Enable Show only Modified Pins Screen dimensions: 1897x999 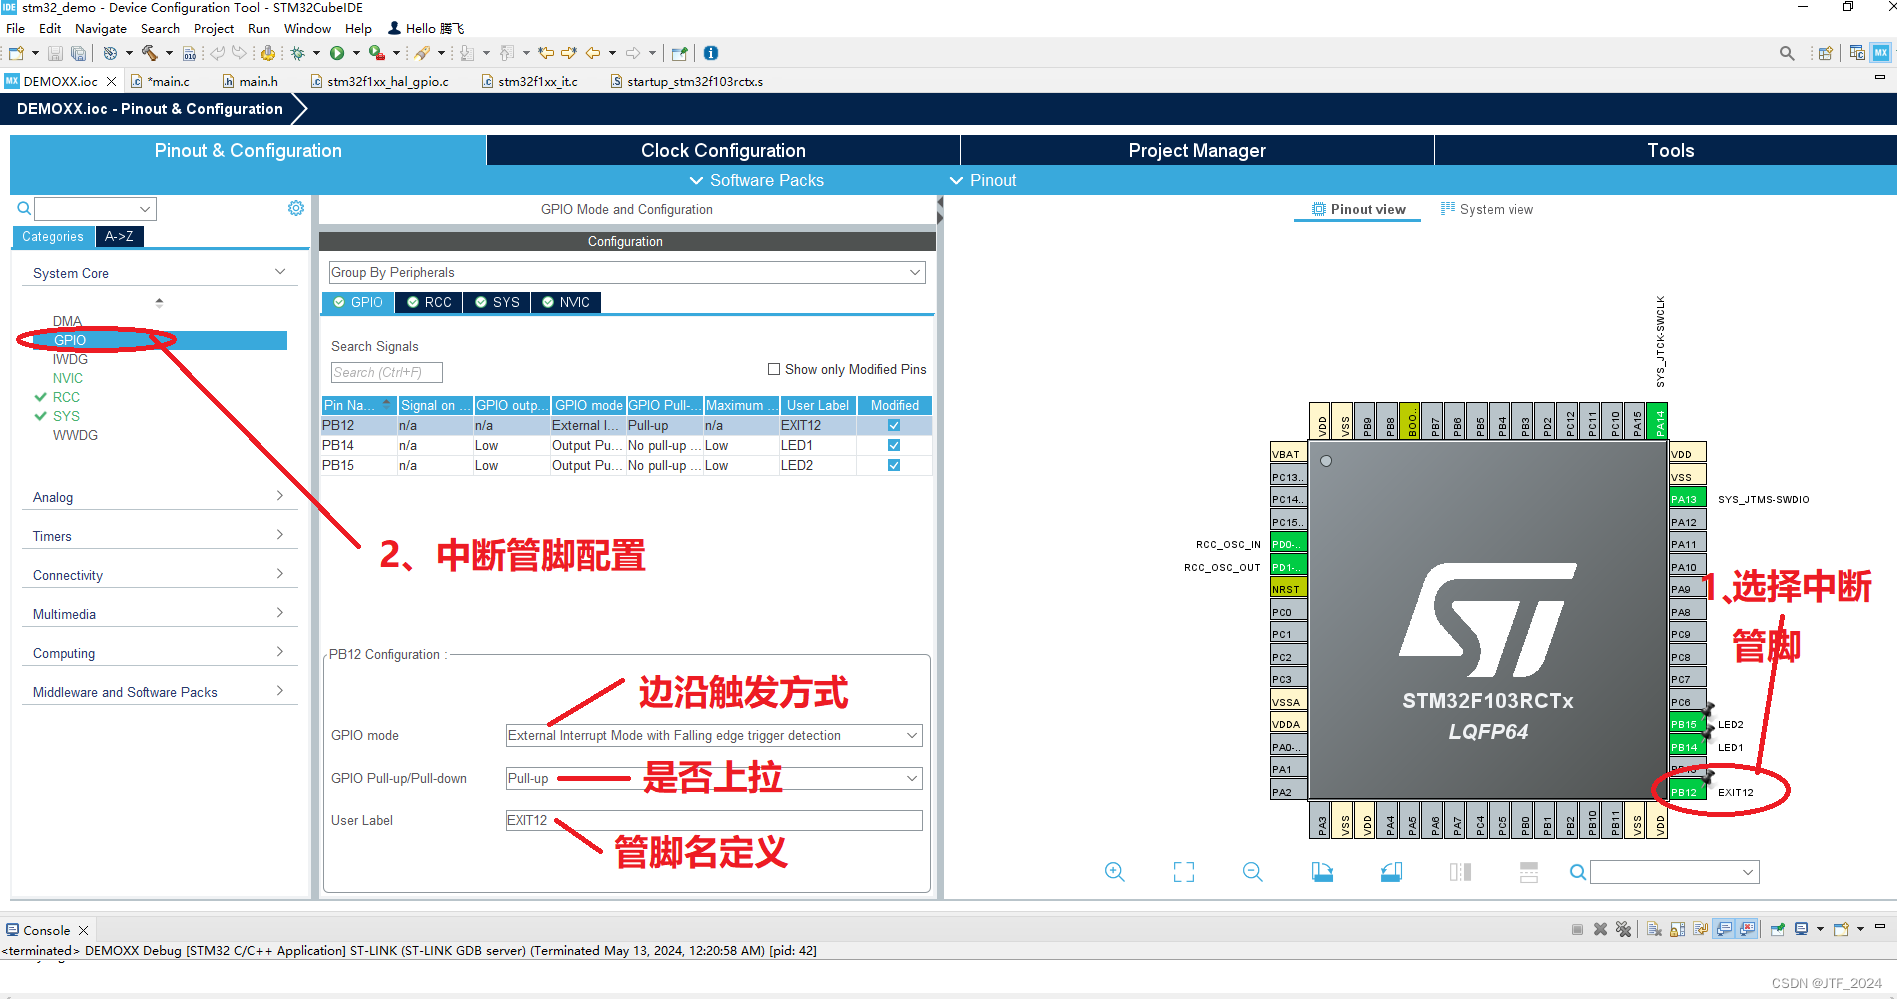click(773, 369)
